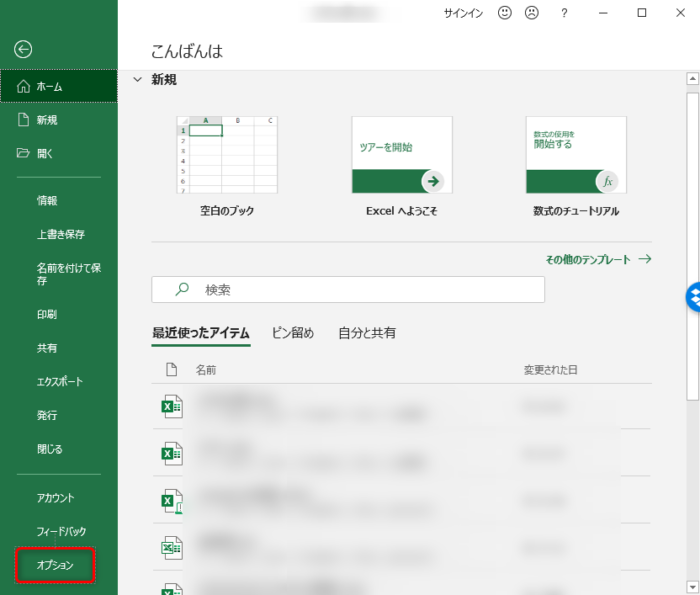Open help with the question mark icon
Screen dimensions: 700x595
click(564, 13)
